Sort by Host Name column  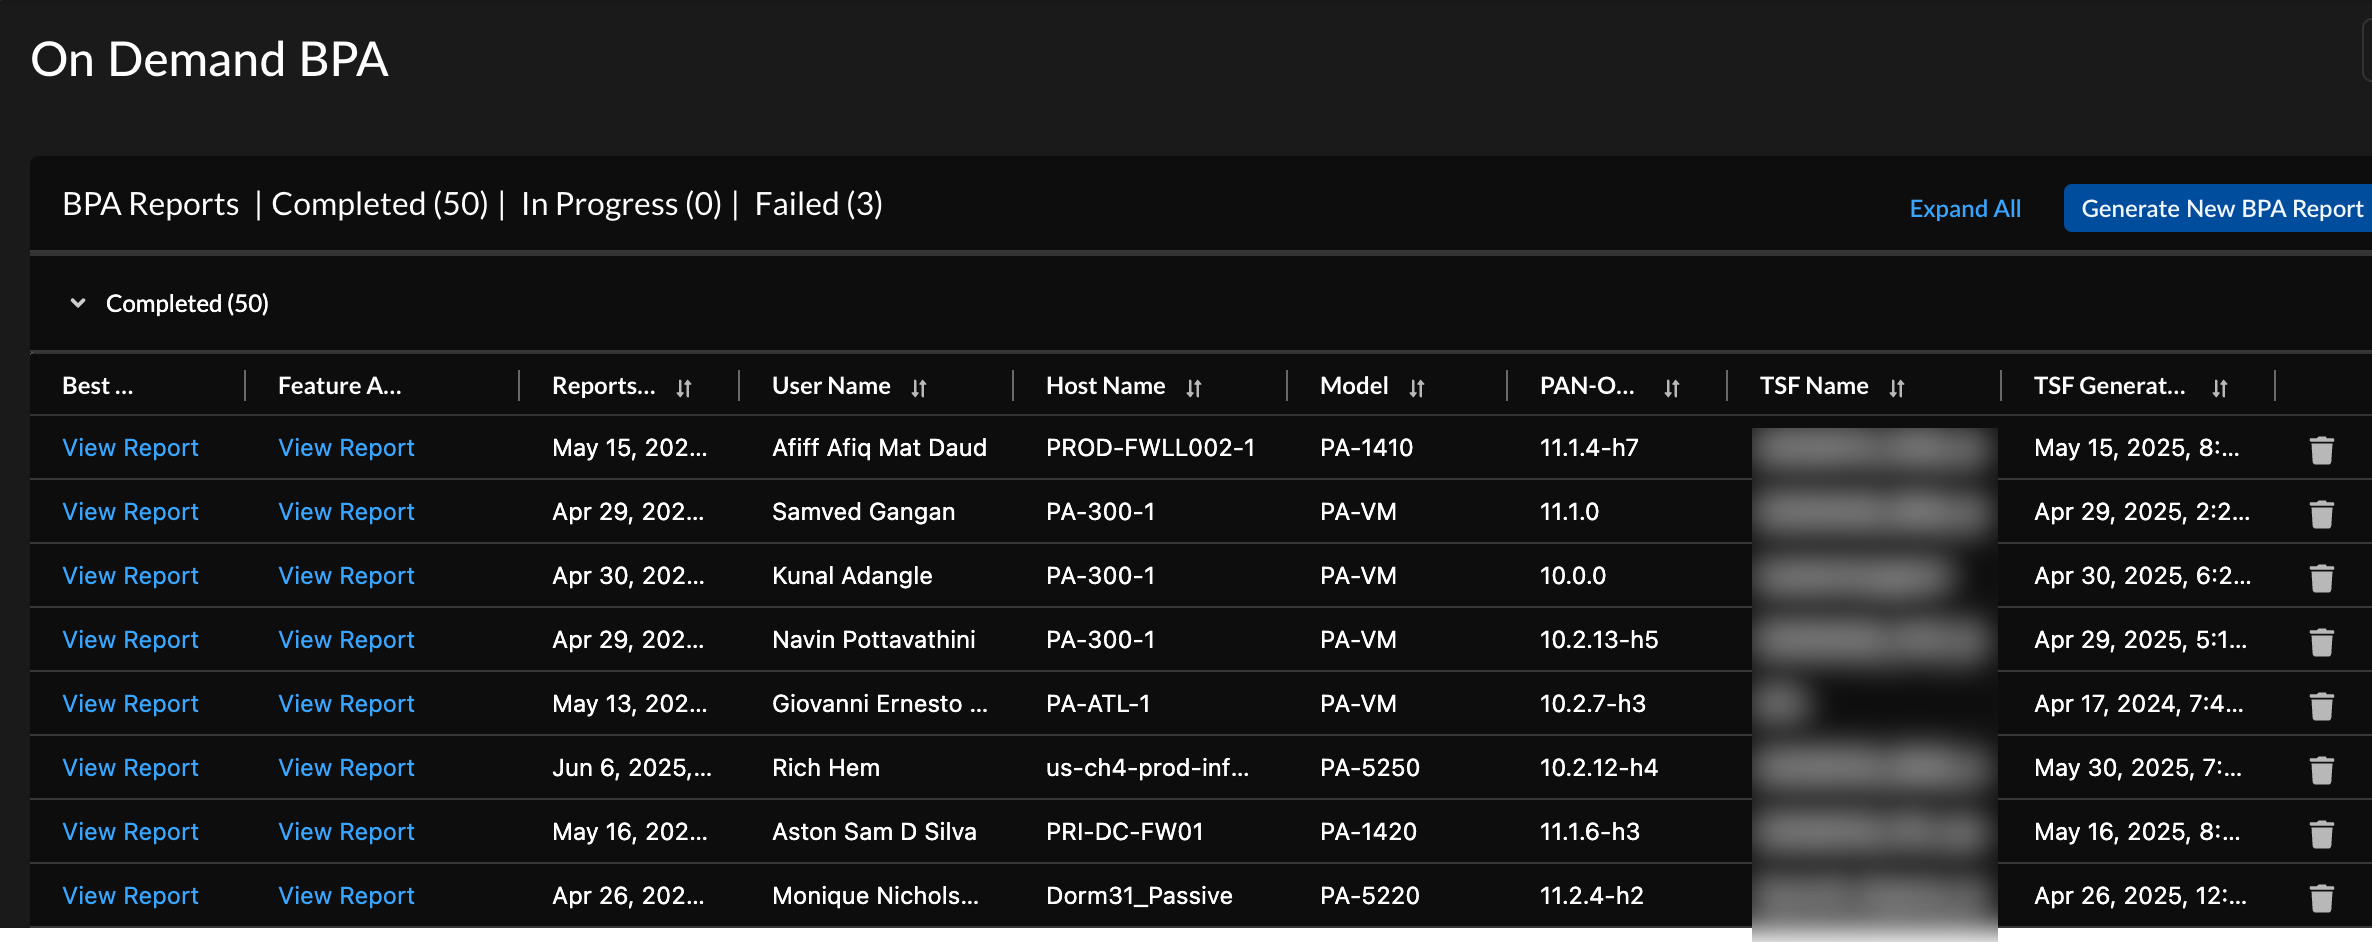(1193, 388)
